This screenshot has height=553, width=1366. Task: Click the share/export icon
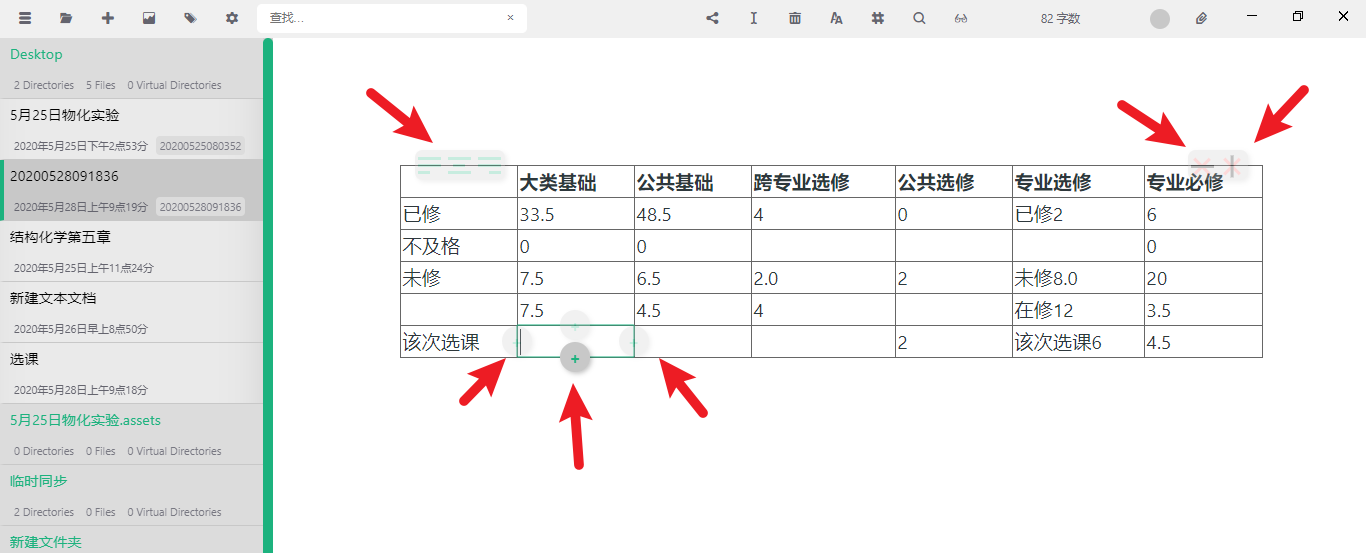point(712,18)
